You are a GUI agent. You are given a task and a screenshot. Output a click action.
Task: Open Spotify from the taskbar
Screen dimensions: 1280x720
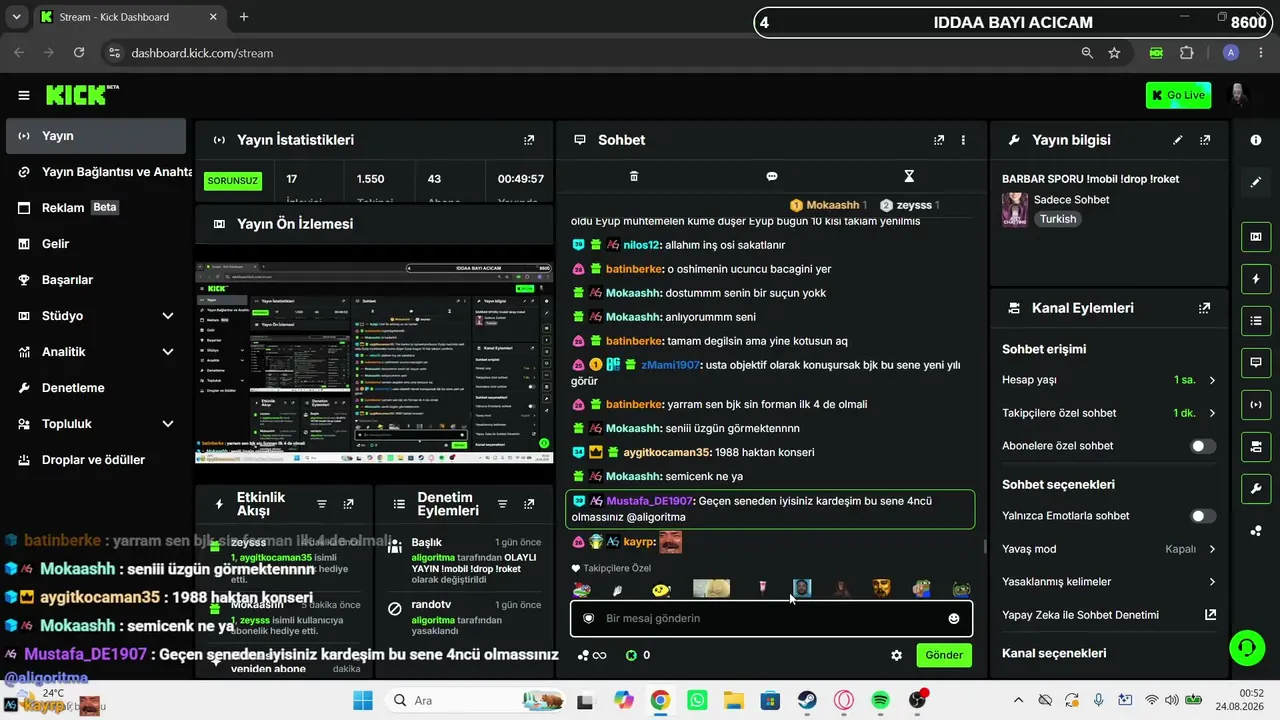881,700
